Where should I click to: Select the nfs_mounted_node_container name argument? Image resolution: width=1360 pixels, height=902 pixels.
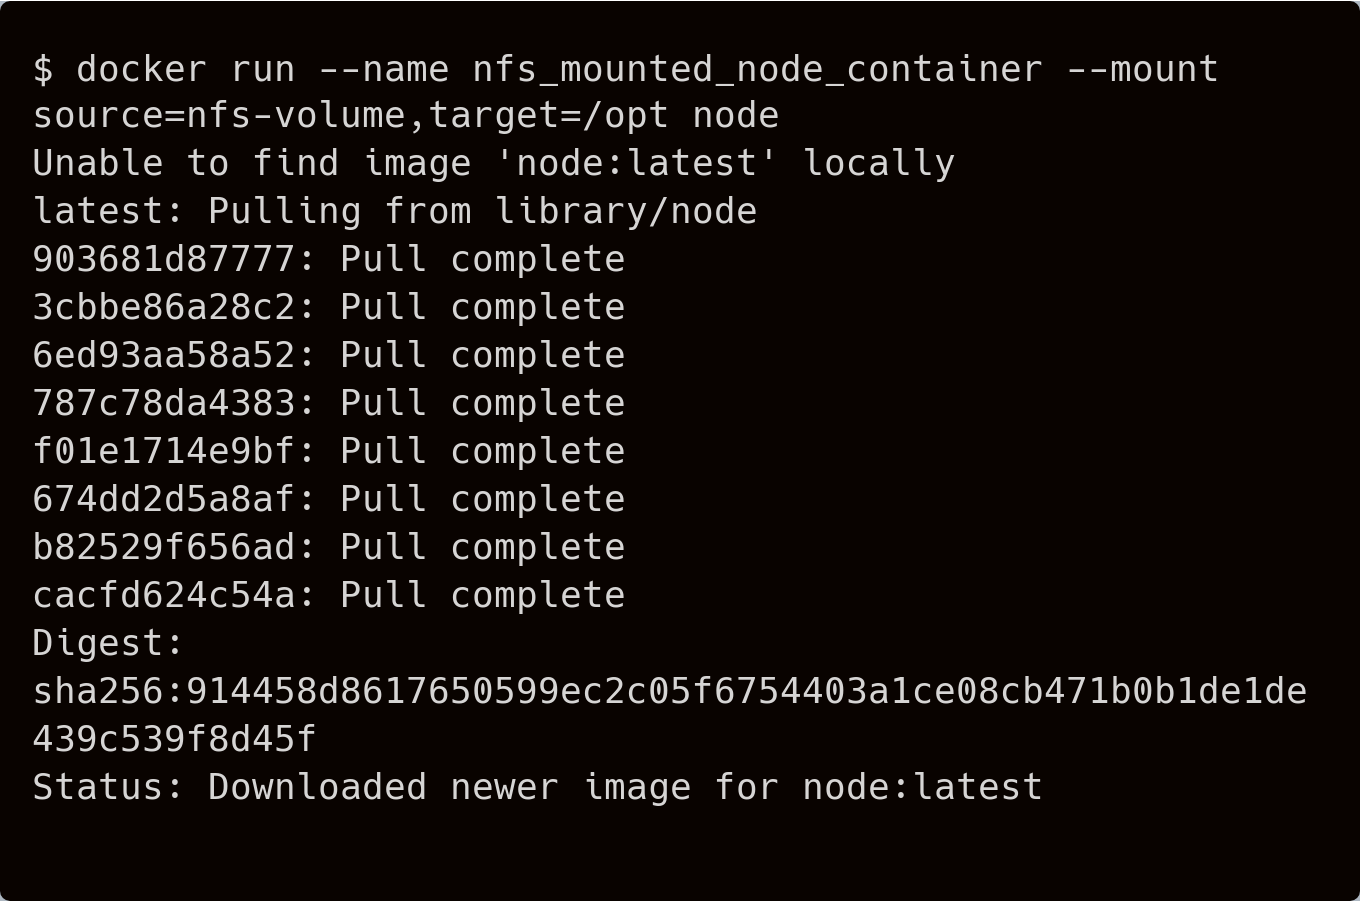click(x=758, y=69)
